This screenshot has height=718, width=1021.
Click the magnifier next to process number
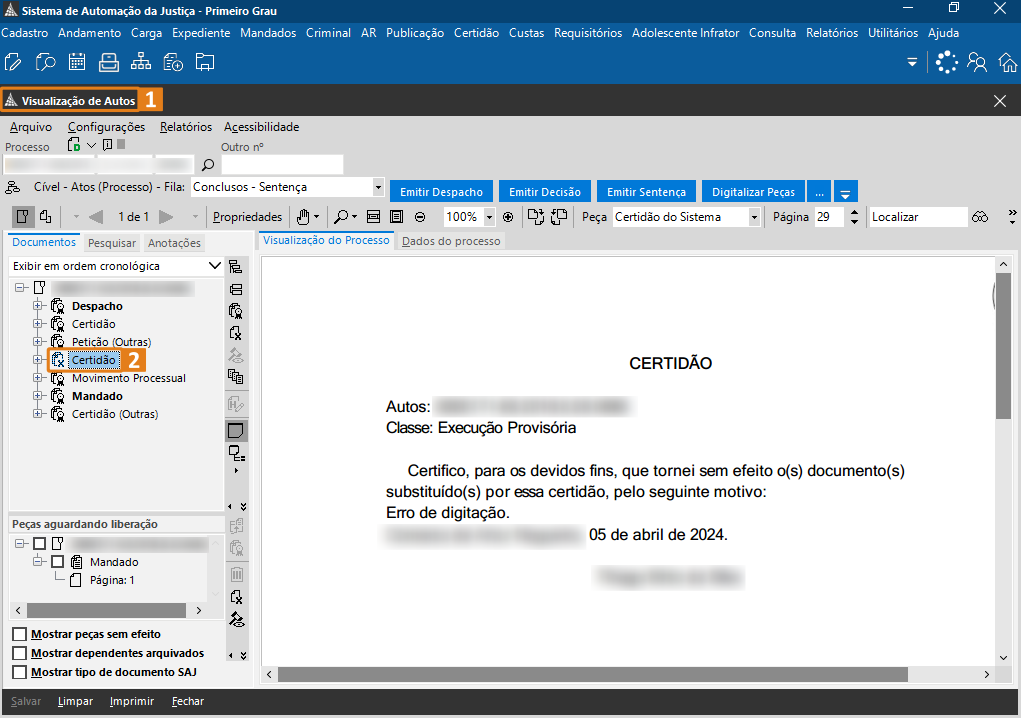(208, 165)
